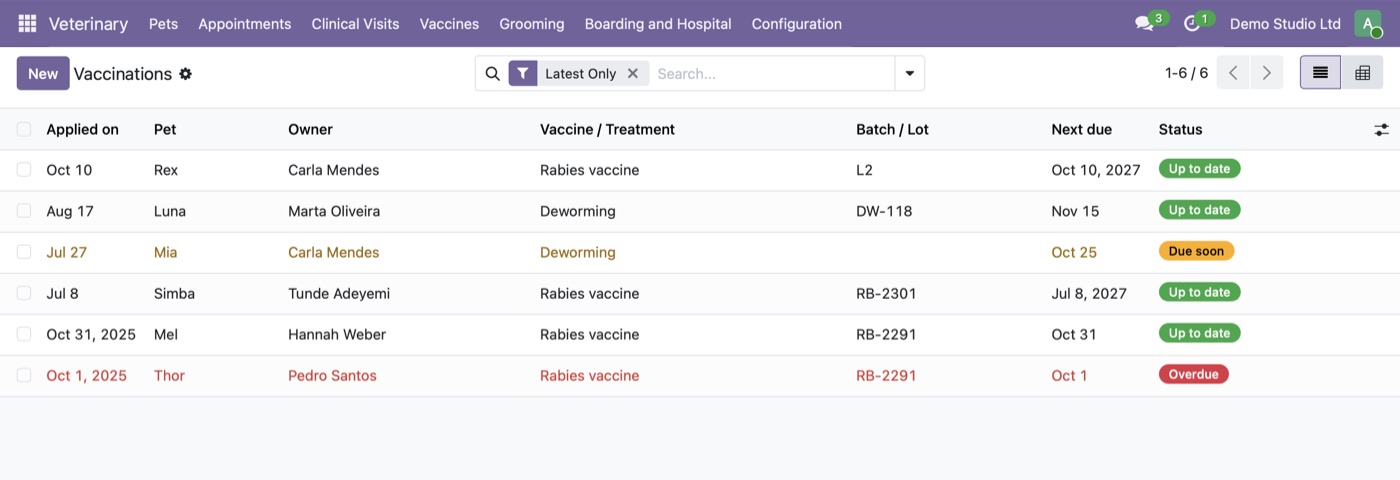Expand the search options dropdown arrow
Image resolution: width=1400 pixels, height=480 pixels.
pyautogui.click(x=909, y=73)
